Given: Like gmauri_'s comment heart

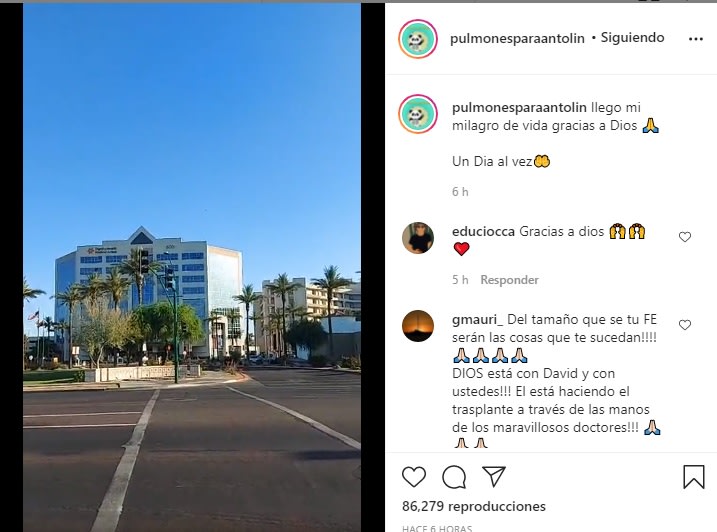Looking at the screenshot, I should (685, 325).
